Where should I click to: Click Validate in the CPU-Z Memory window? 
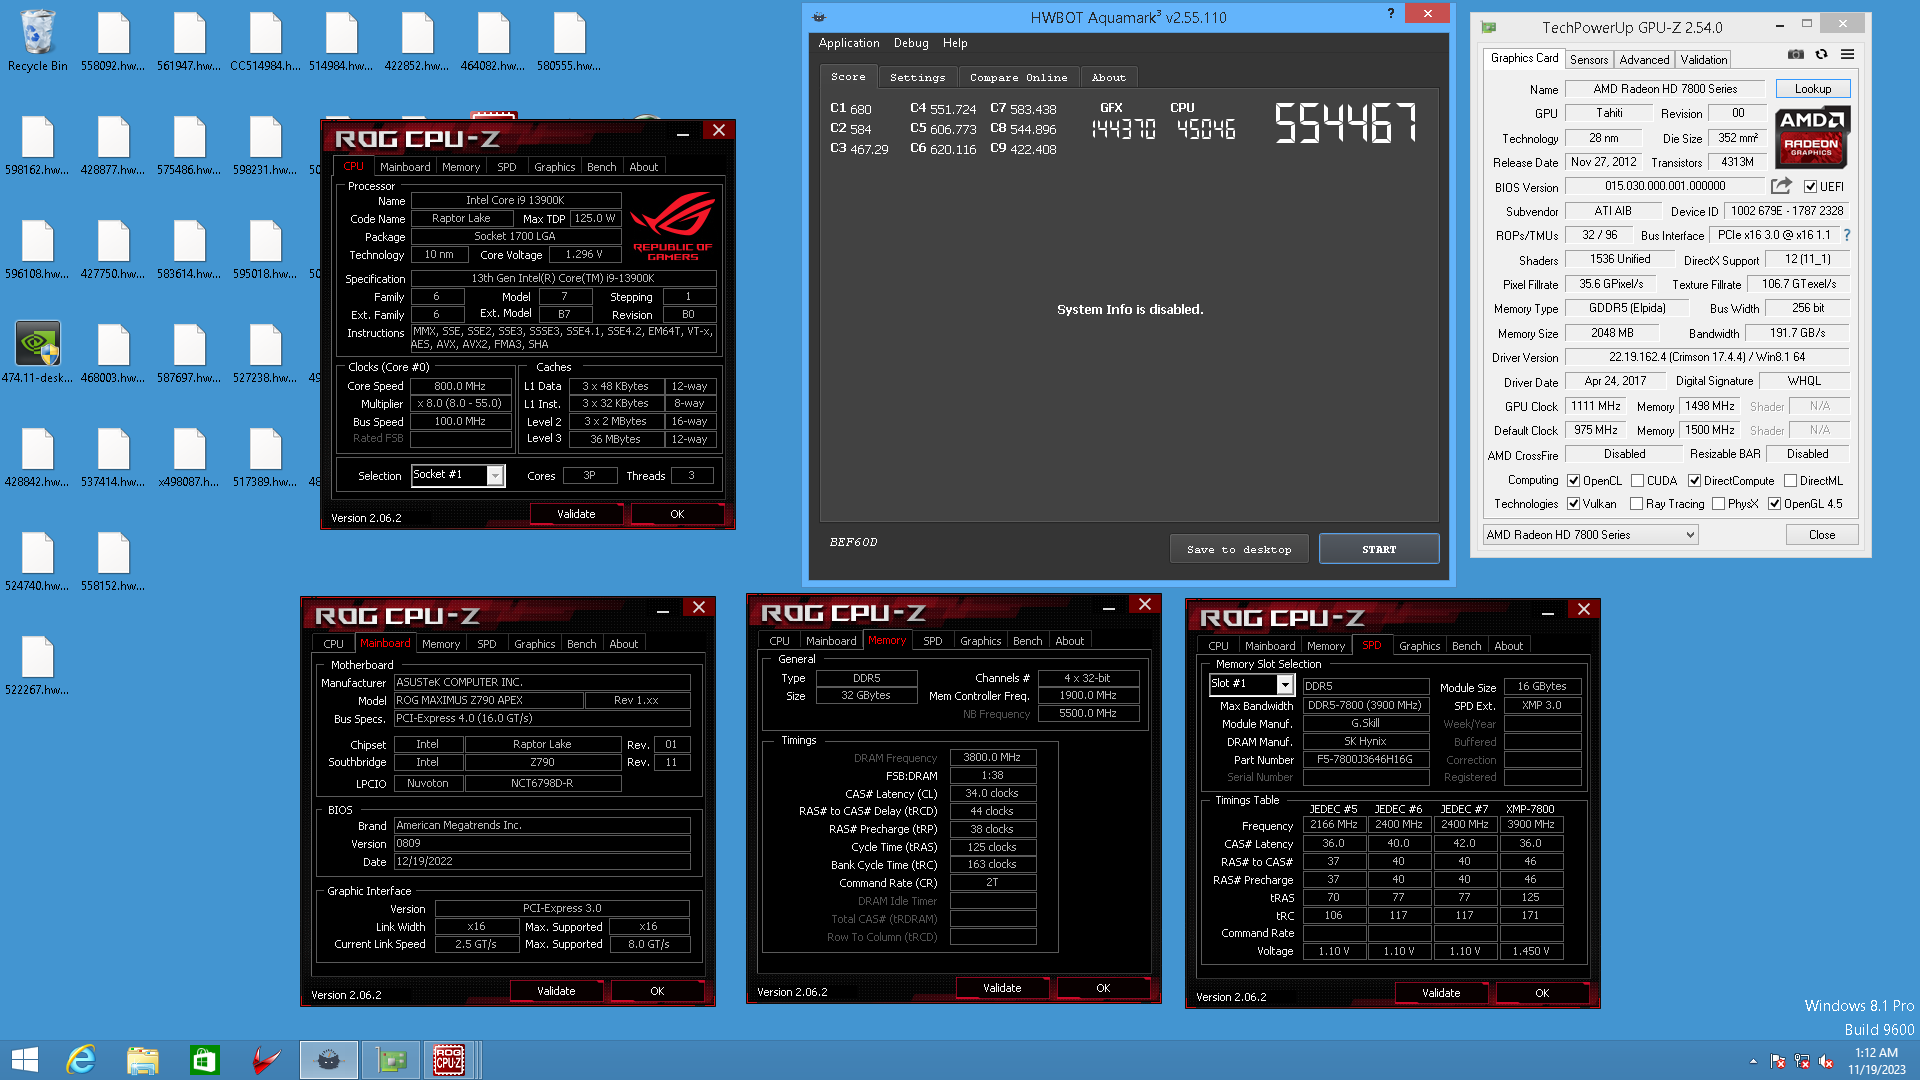[1001, 988]
